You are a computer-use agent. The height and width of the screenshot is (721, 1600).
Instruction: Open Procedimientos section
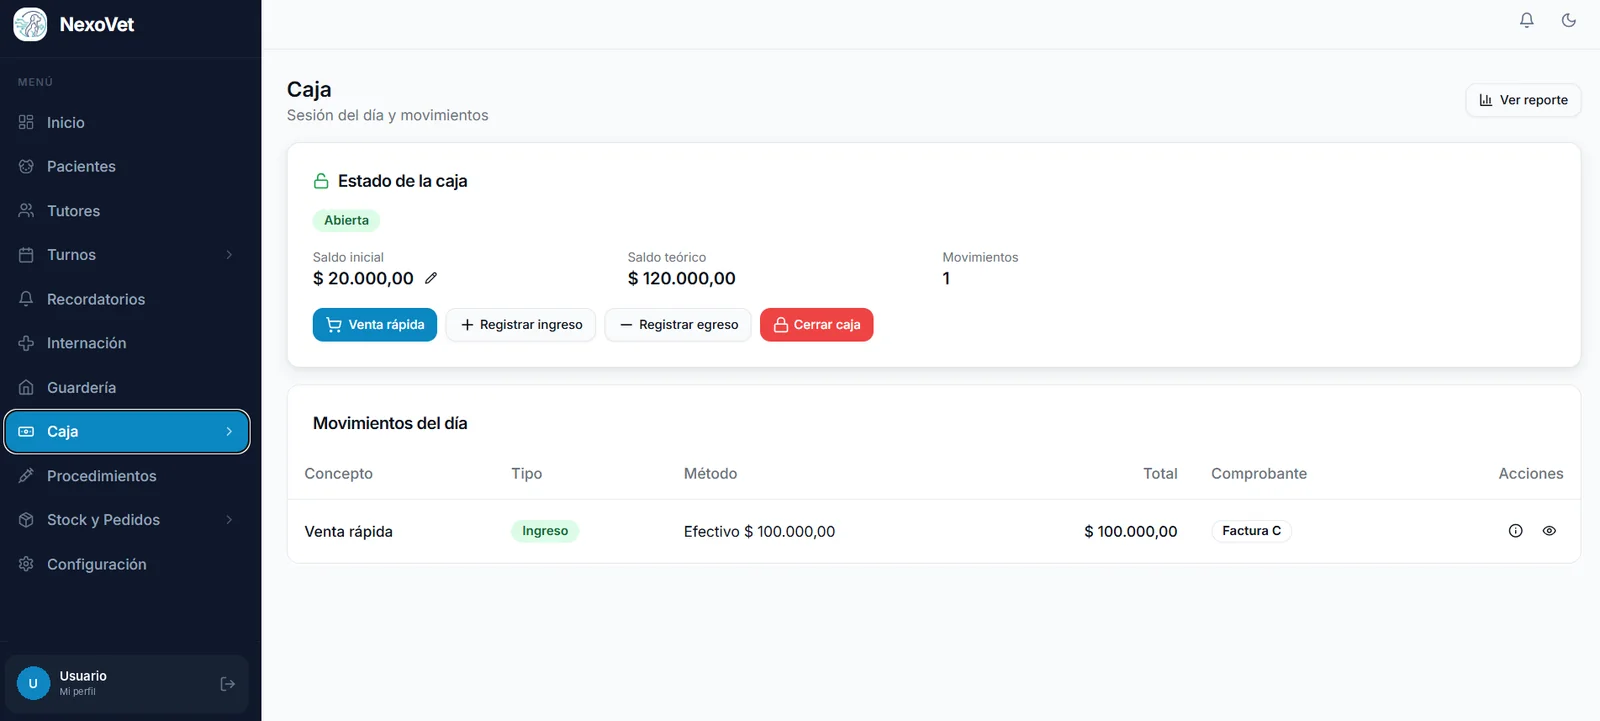coord(127,476)
